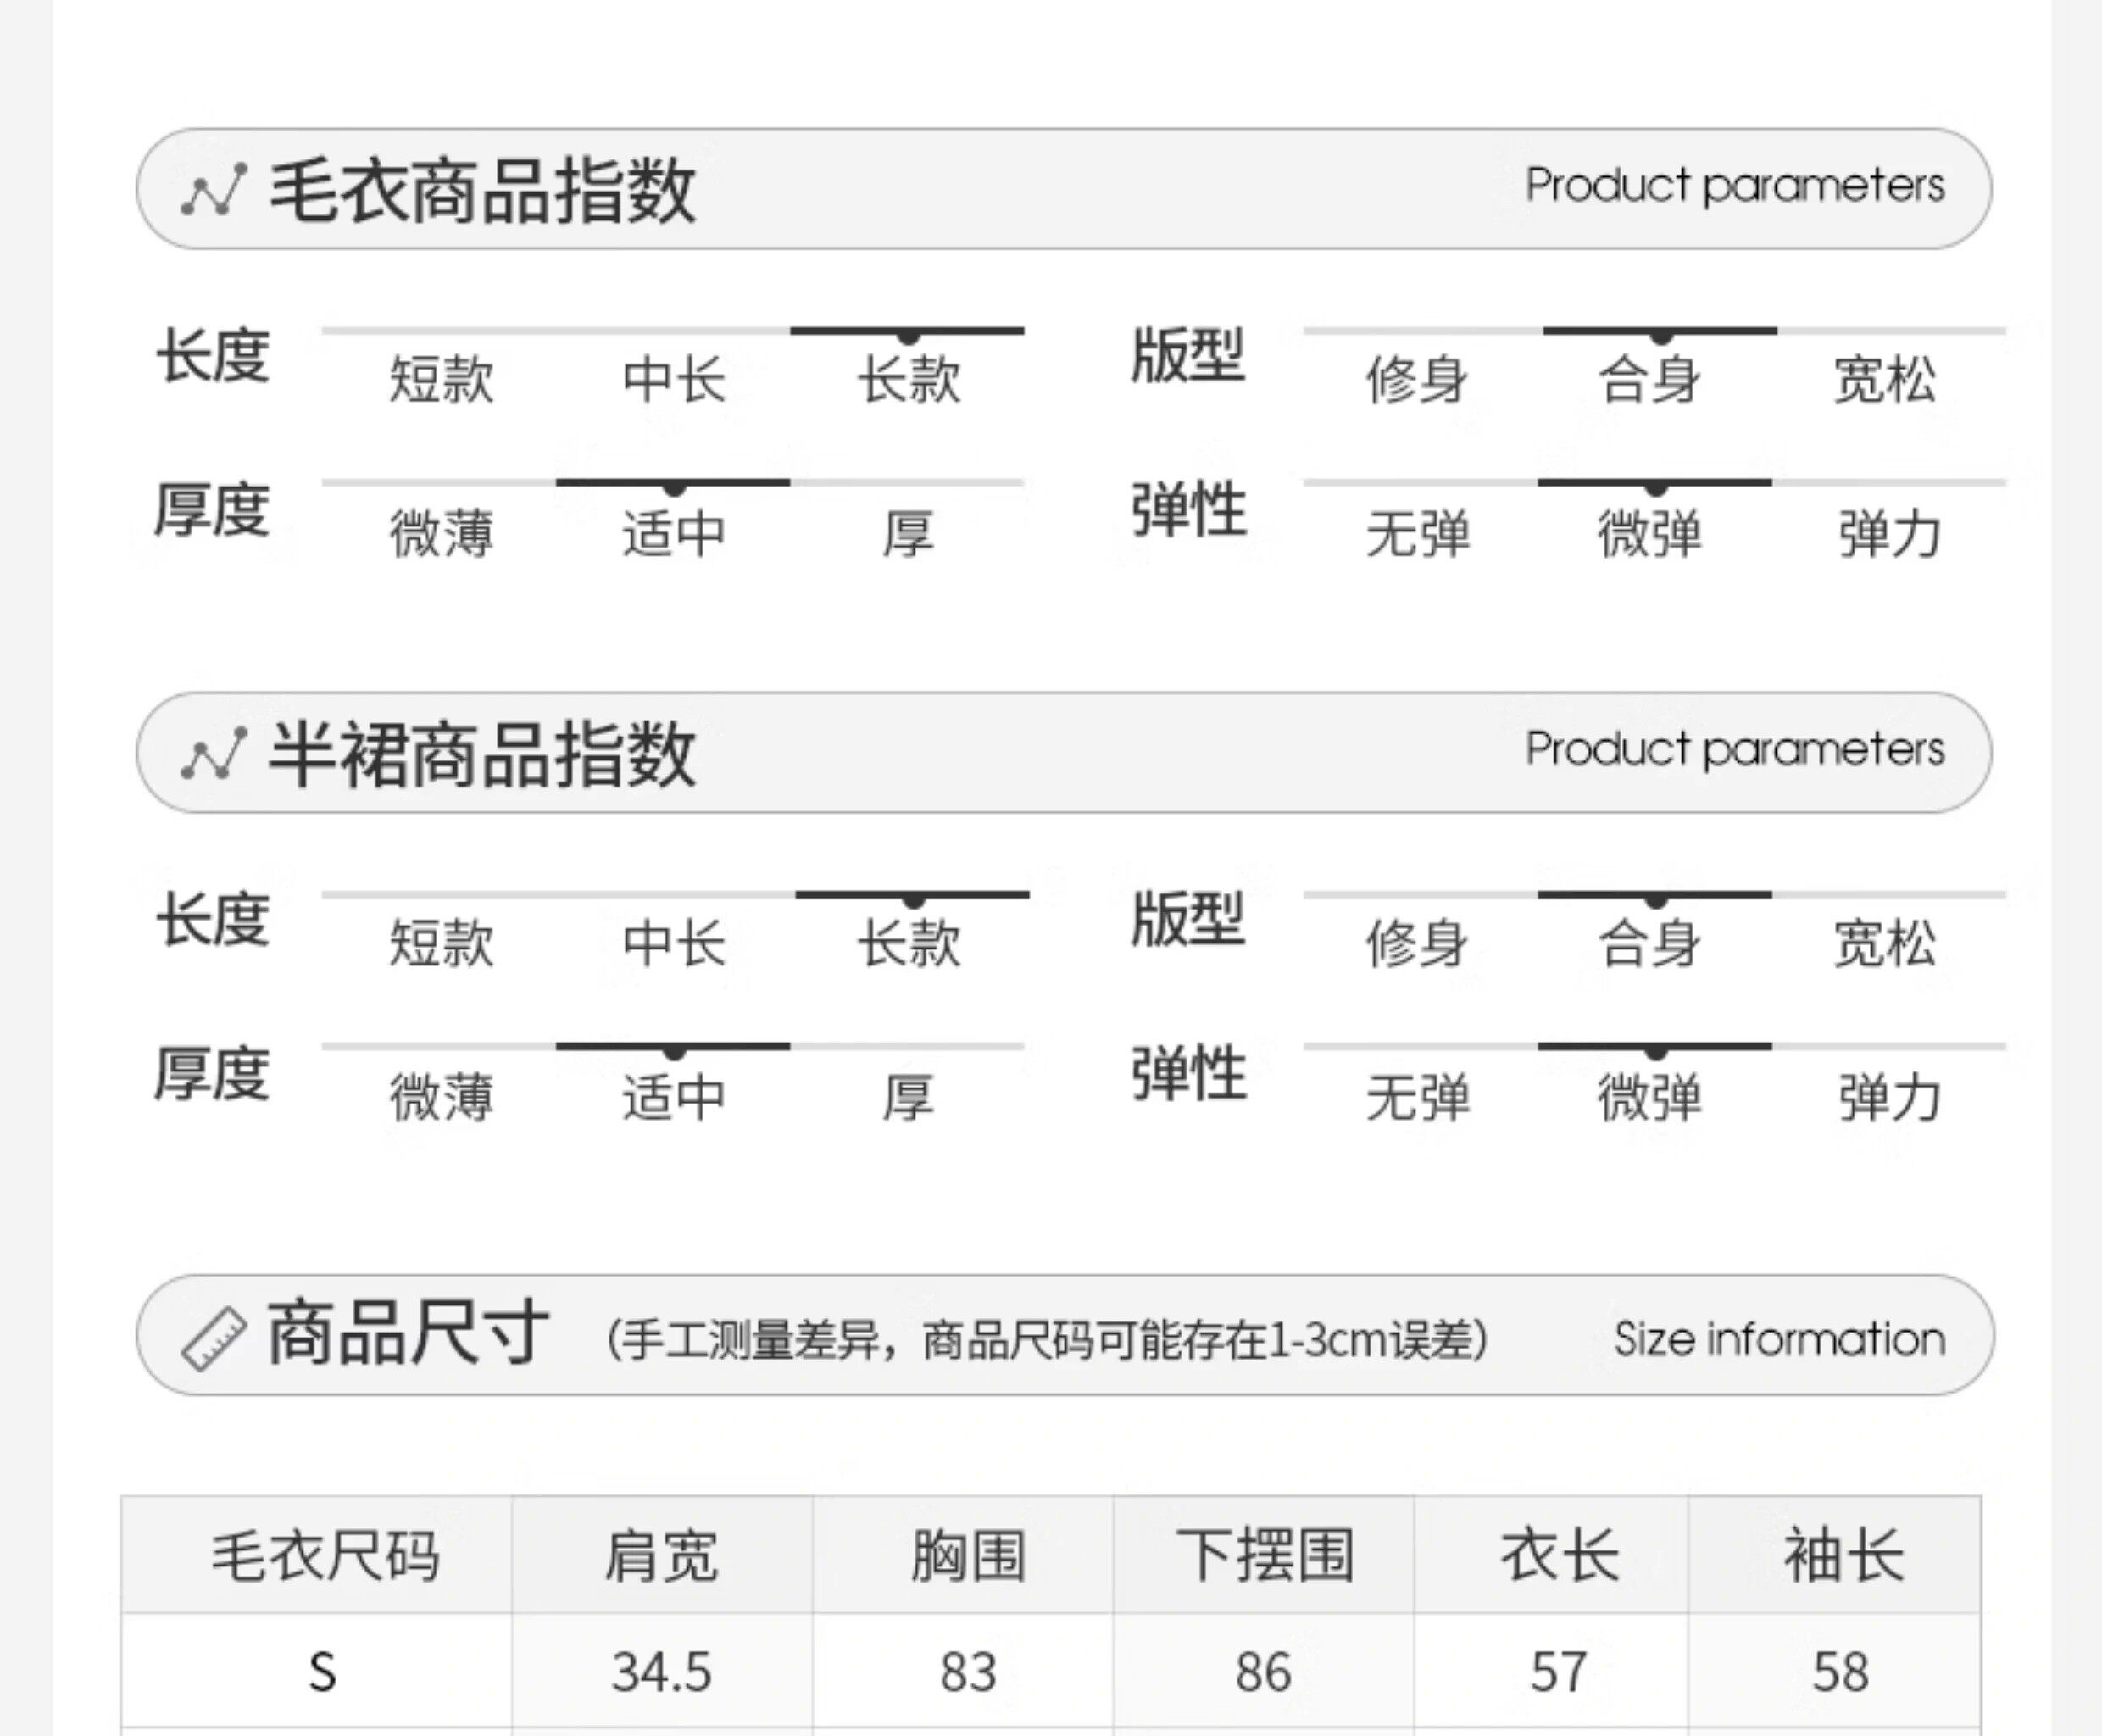
Task: Click the 肩宽 column header
Action: point(661,1556)
